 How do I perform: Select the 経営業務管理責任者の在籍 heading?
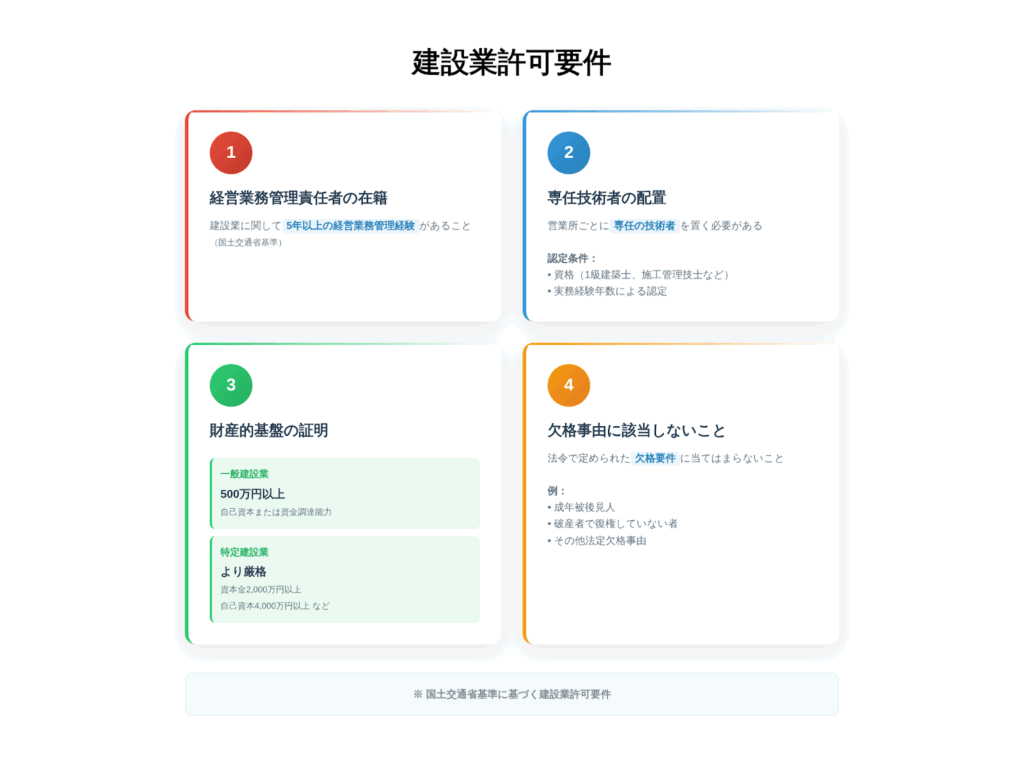tap(298, 198)
